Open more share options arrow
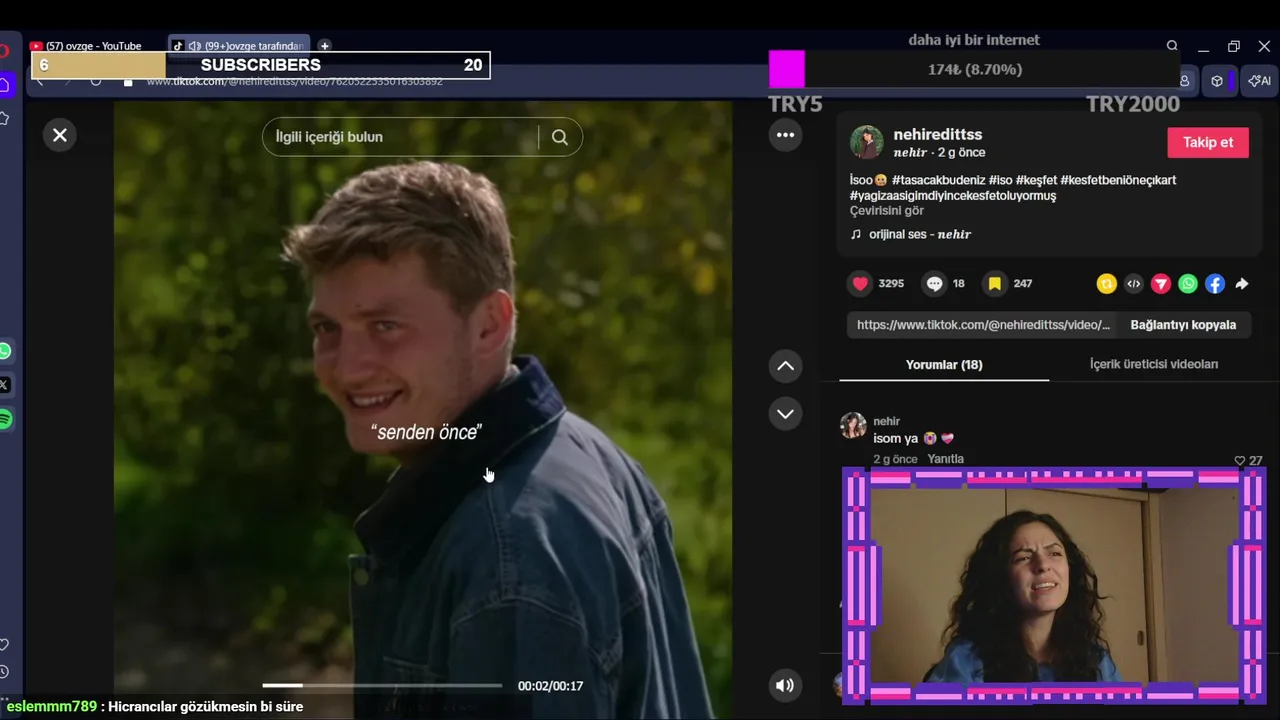The height and width of the screenshot is (720, 1280). pyautogui.click(x=1241, y=284)
